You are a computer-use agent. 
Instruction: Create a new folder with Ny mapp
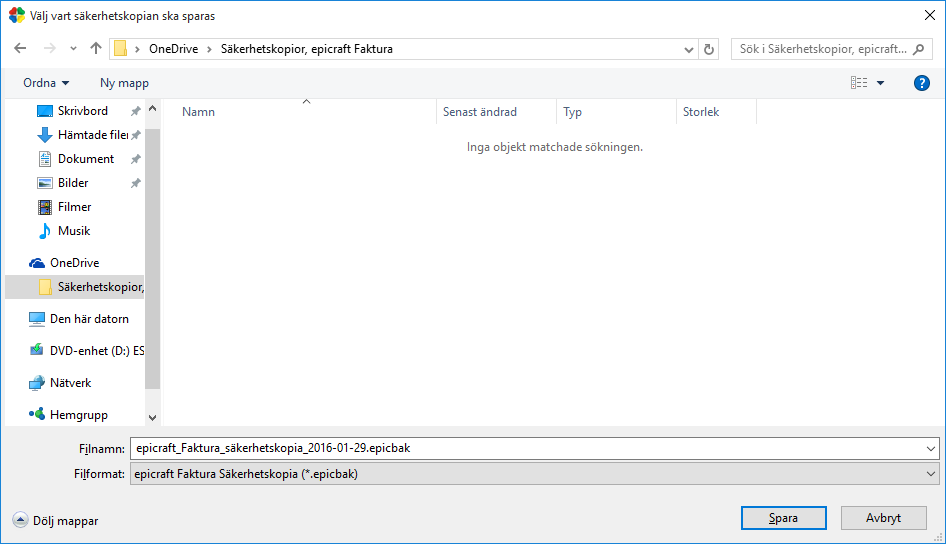coord(124,83)
